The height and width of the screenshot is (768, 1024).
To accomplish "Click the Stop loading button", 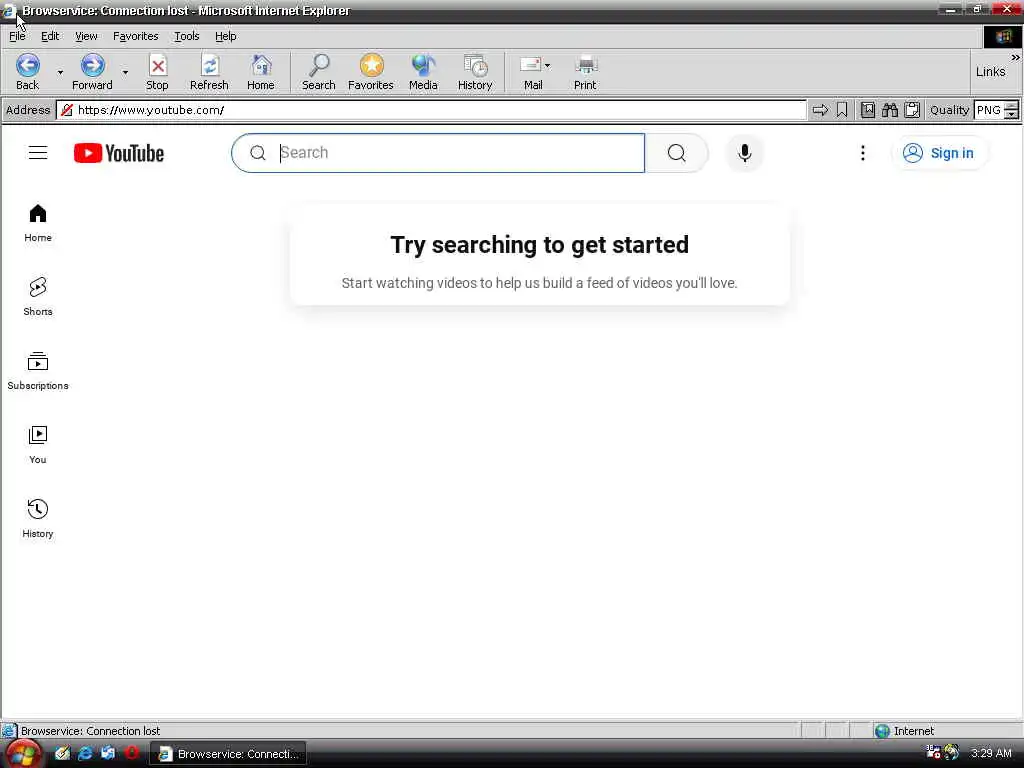I will click(157, 72).
